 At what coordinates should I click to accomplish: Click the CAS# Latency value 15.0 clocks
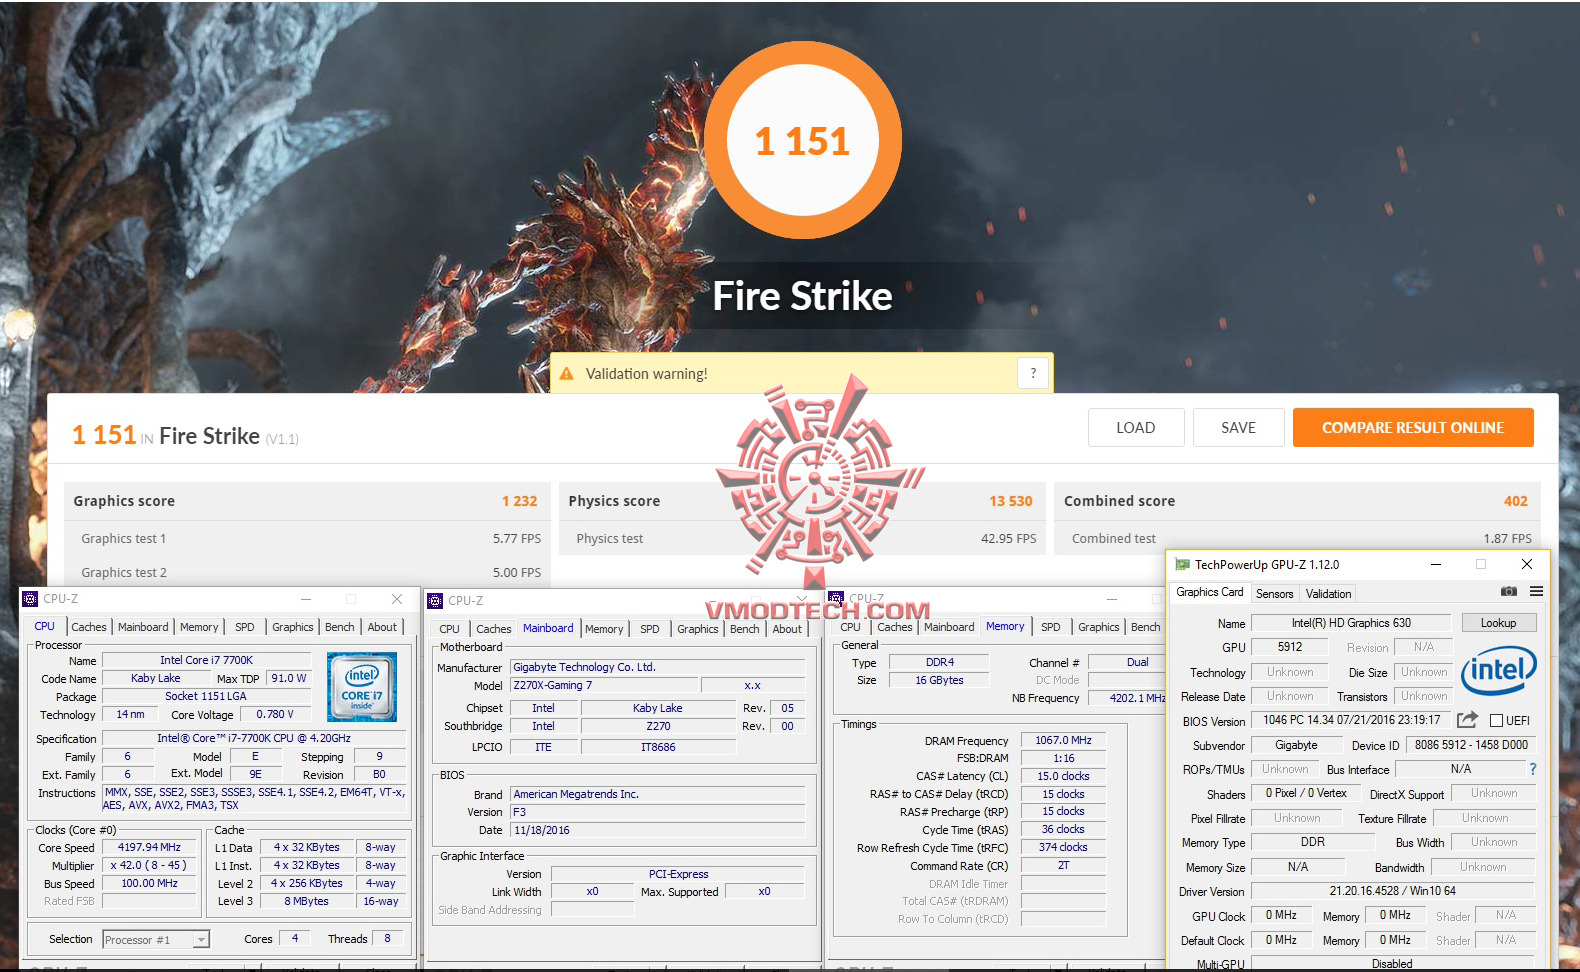pyautogui.click(x=1063, y=776)
